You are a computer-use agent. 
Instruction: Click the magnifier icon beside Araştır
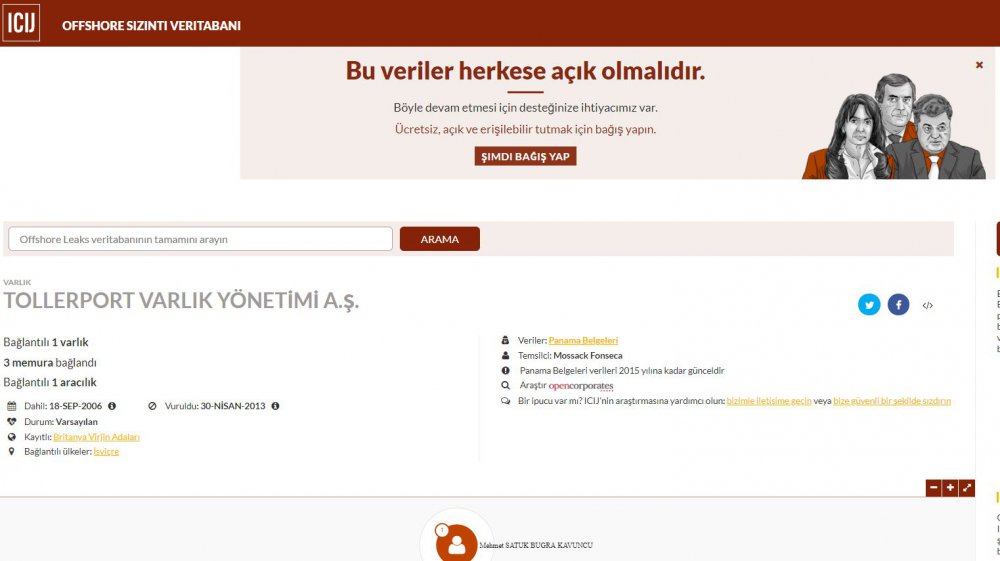505,386
